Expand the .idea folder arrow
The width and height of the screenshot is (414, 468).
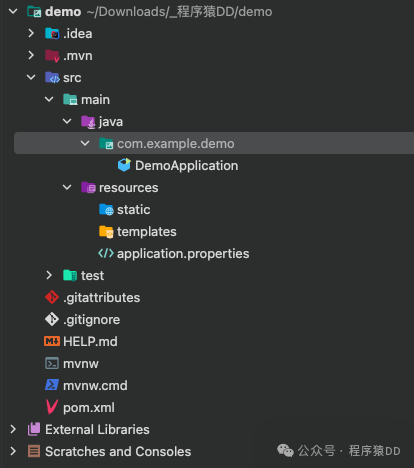coord(31,33)
